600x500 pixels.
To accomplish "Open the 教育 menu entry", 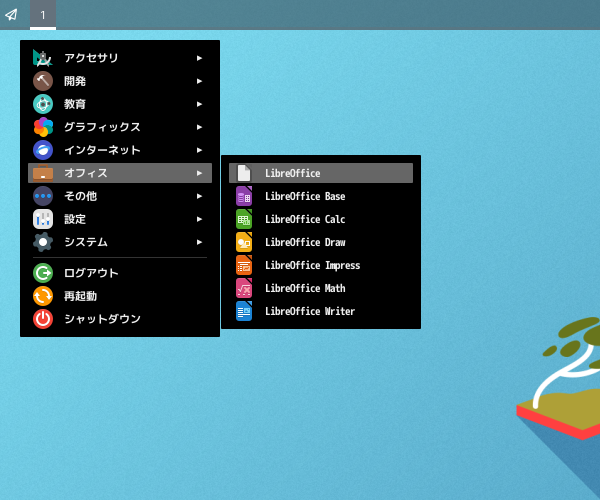I will [x=120, y=104].
